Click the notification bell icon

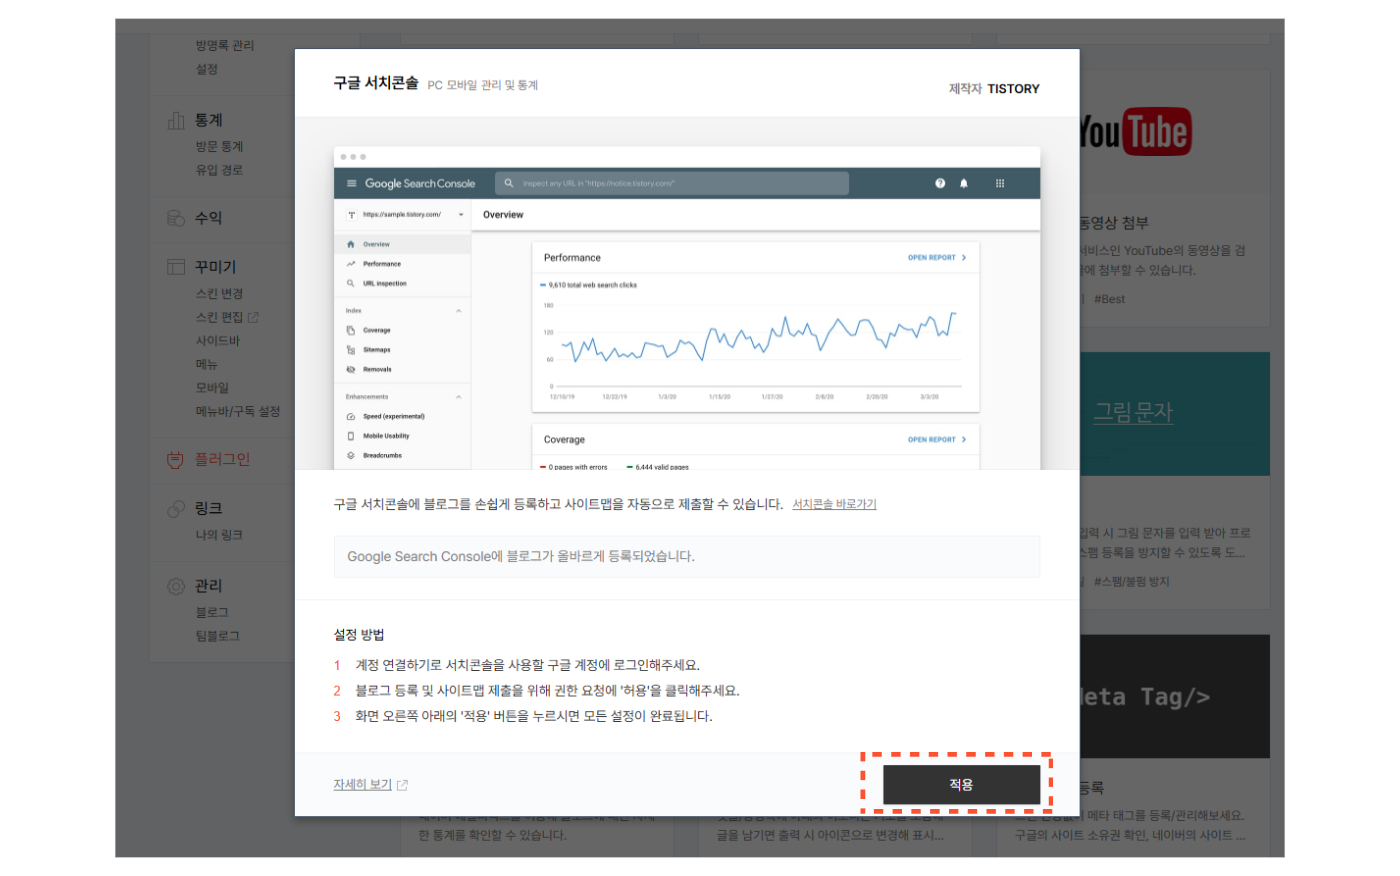pos(964,183)
